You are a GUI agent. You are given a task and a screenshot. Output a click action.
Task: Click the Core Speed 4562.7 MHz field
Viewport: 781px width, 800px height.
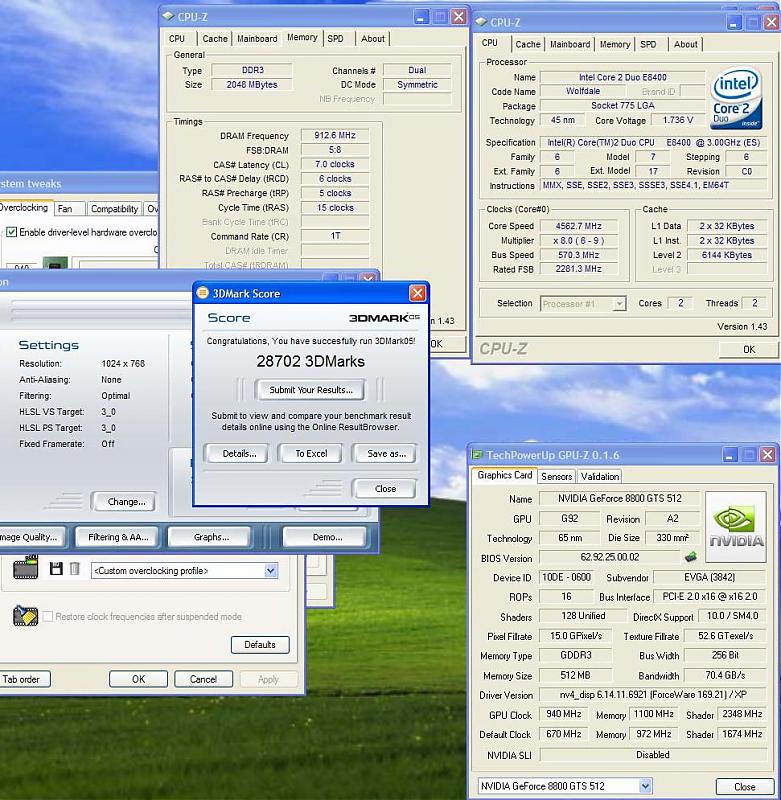pos(578,226)
